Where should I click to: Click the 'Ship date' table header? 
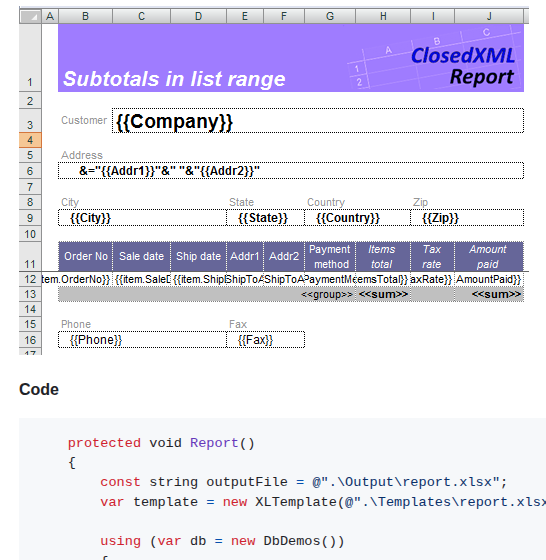(199, 256)
